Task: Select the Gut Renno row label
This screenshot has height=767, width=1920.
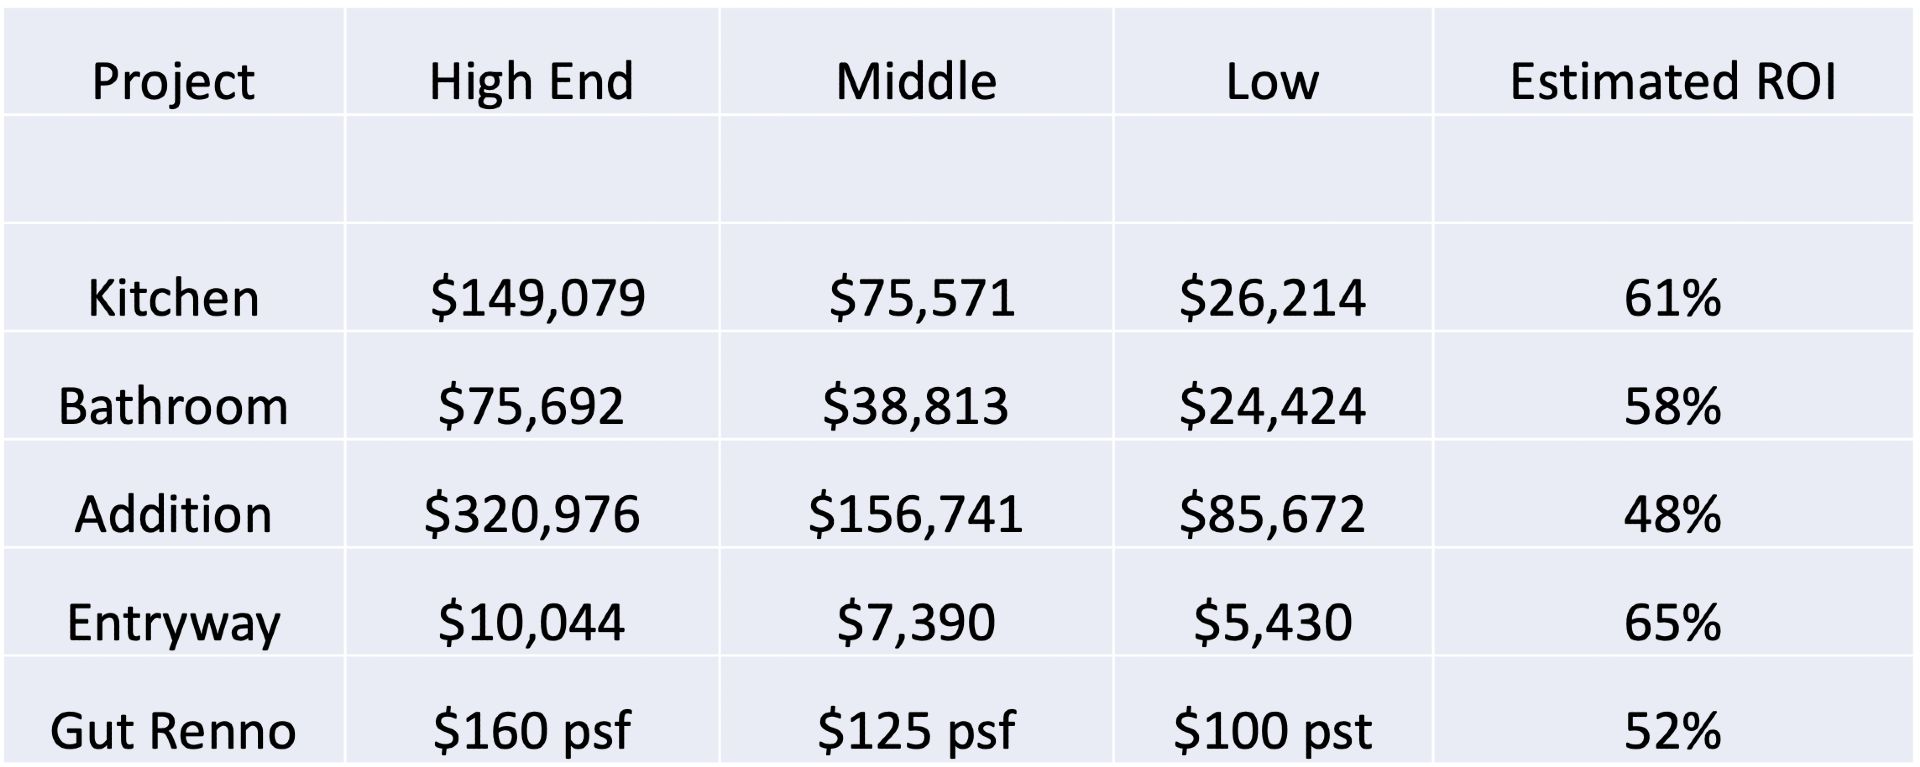Action: tap(173, 731)
